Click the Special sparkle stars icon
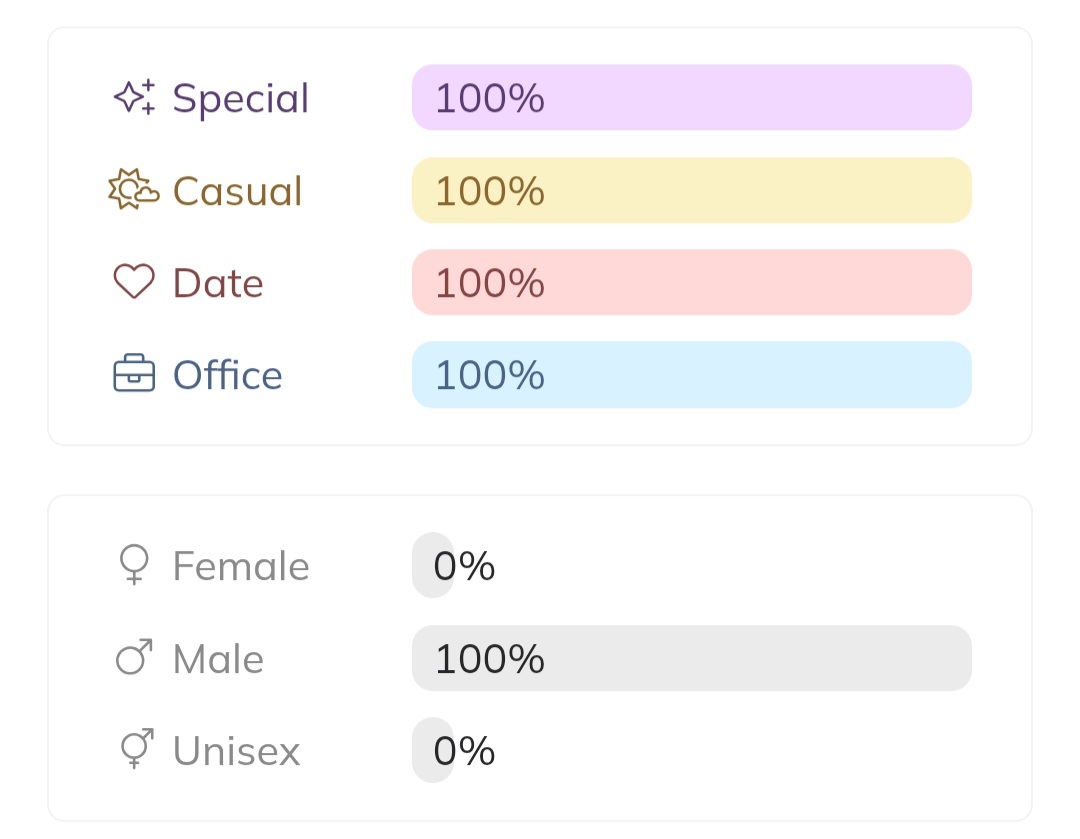 pos(134,97)
